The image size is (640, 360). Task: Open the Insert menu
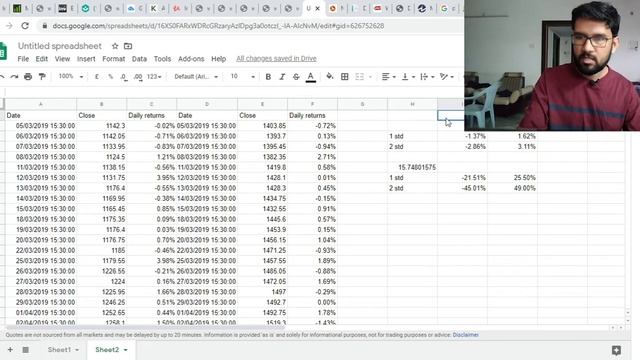tap(86, 59)
